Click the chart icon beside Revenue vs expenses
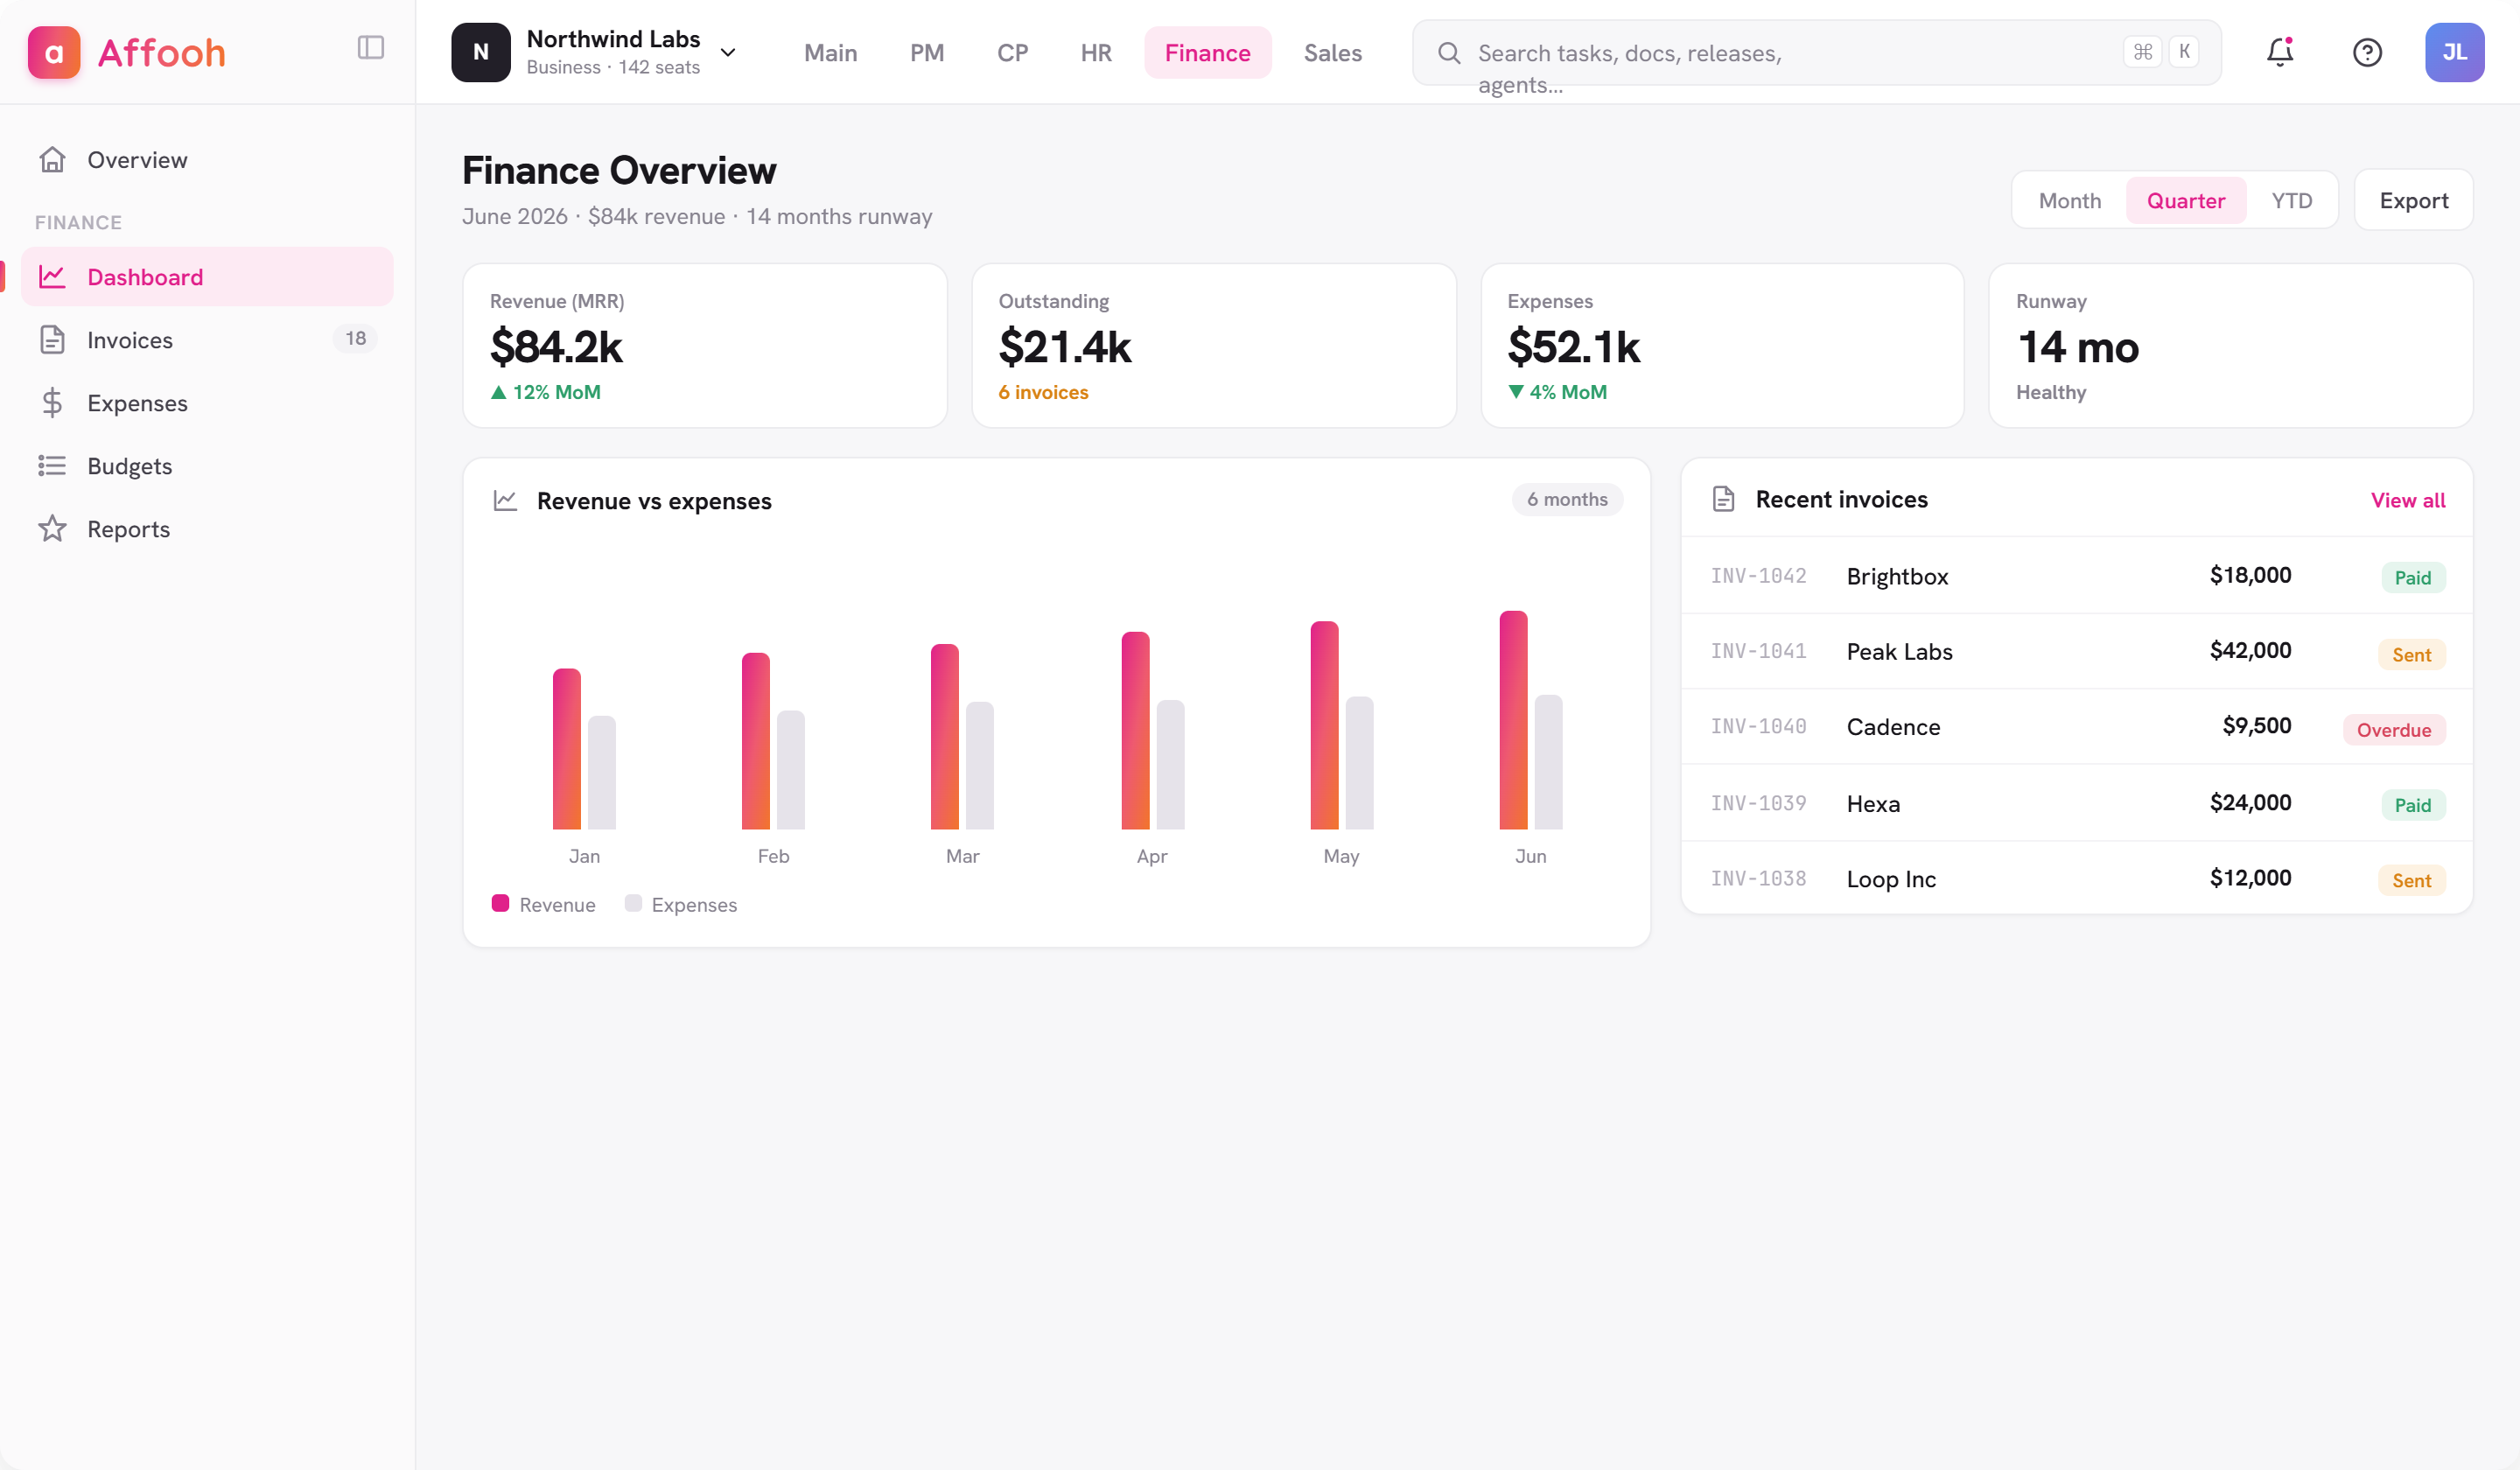This screenshot has height=1470, width=2520. (505, 500)
